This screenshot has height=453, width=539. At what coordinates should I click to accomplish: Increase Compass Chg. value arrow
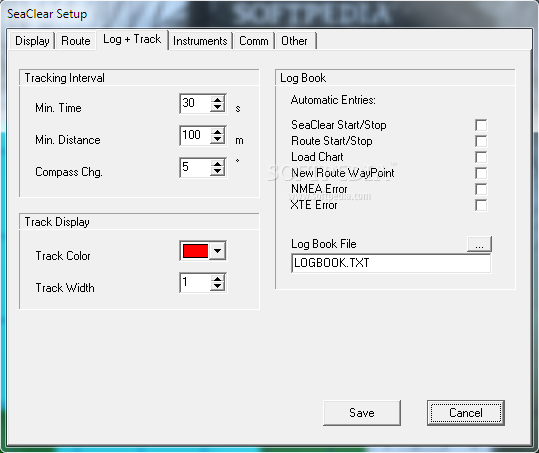(218, 164)
